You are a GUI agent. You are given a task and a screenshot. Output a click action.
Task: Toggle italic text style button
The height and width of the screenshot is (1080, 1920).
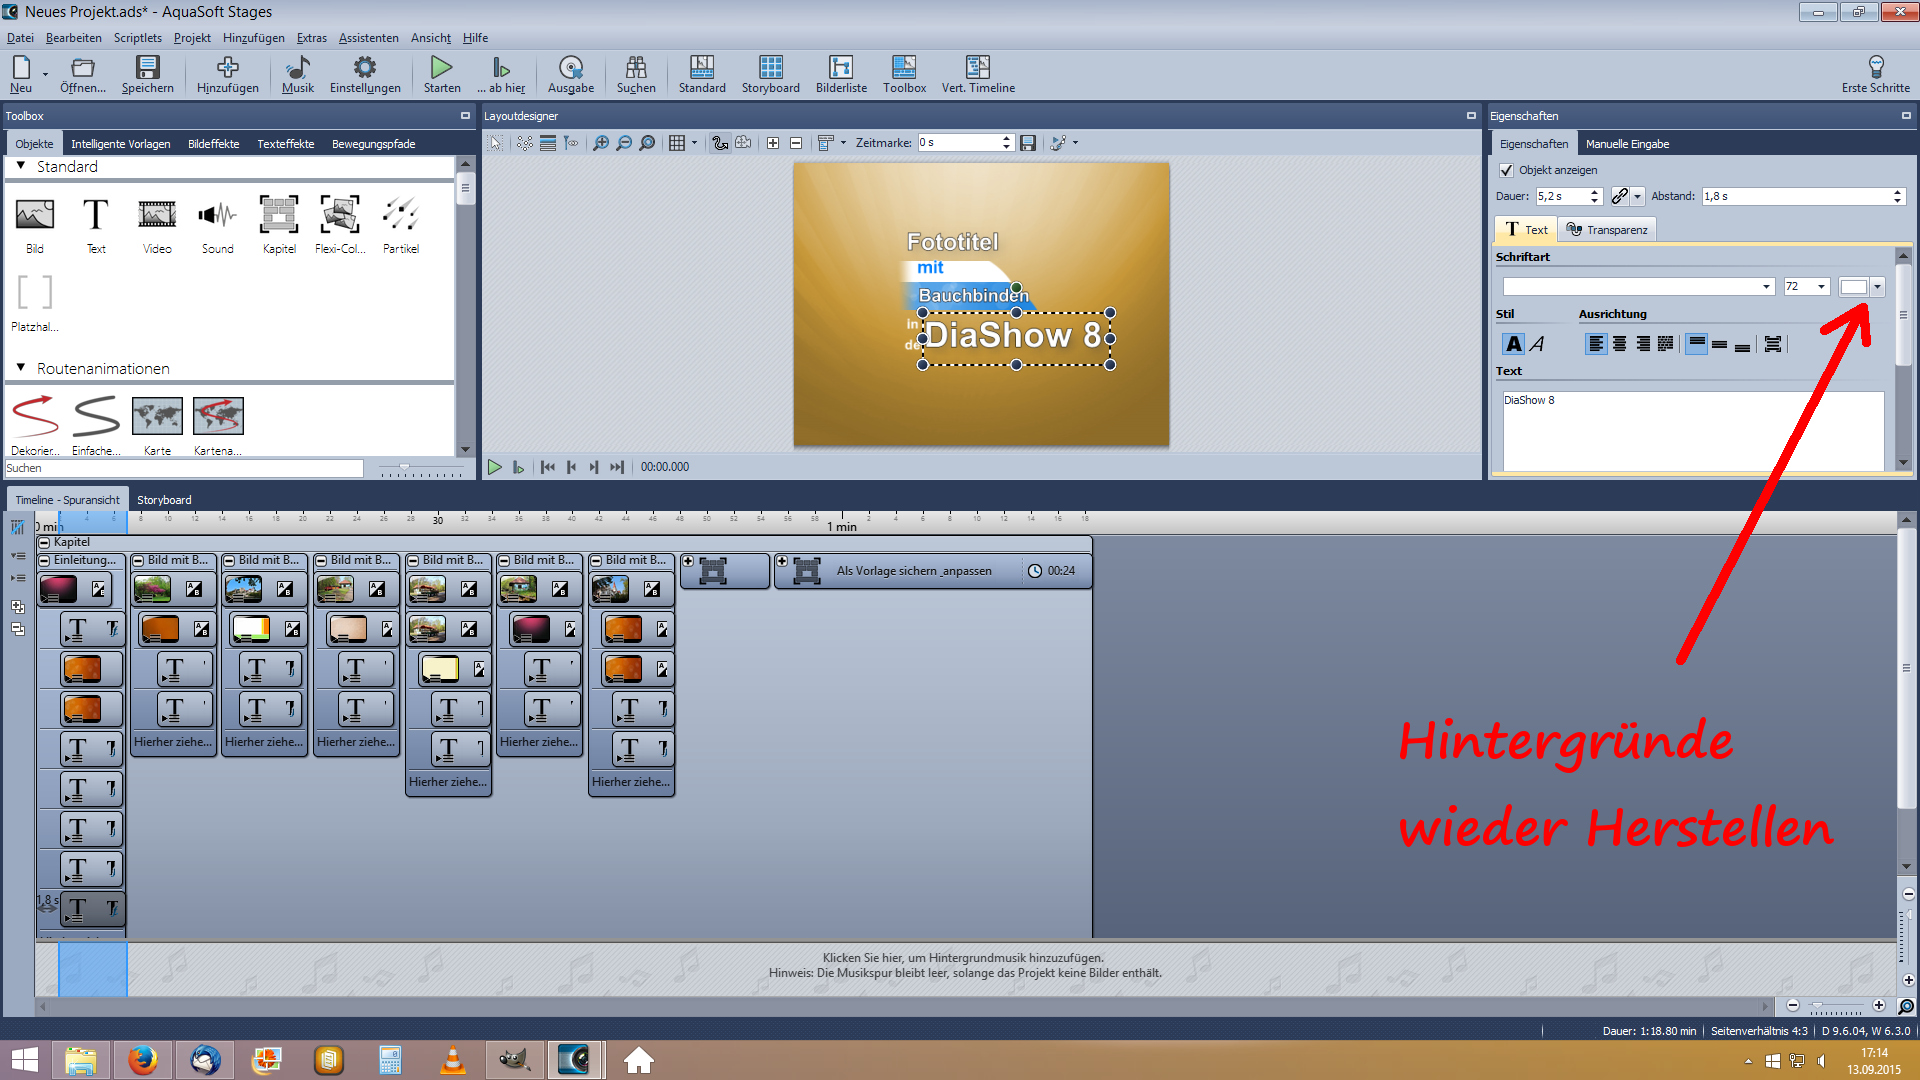[x=1537, y=344]
